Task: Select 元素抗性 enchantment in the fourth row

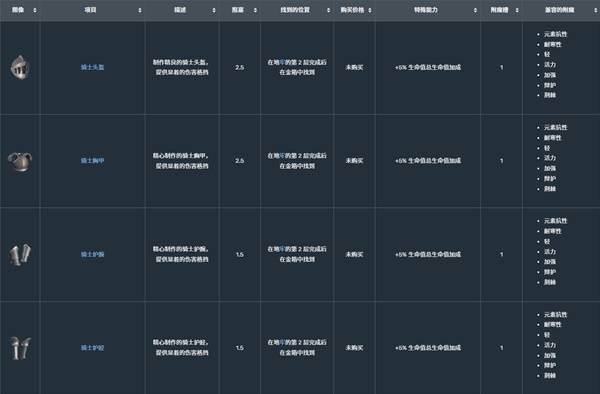Action: (x=556, y=314)
